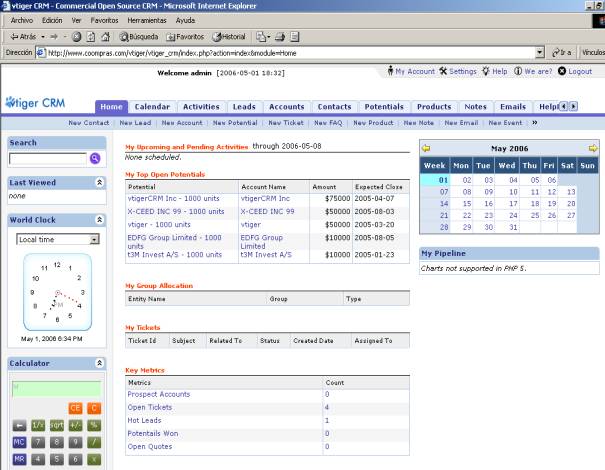Image resolution: width=605 pixels, height=470 pixels.
Task: Open t3M Invest A/S - 1000 units potential
Action: point(174,255)
